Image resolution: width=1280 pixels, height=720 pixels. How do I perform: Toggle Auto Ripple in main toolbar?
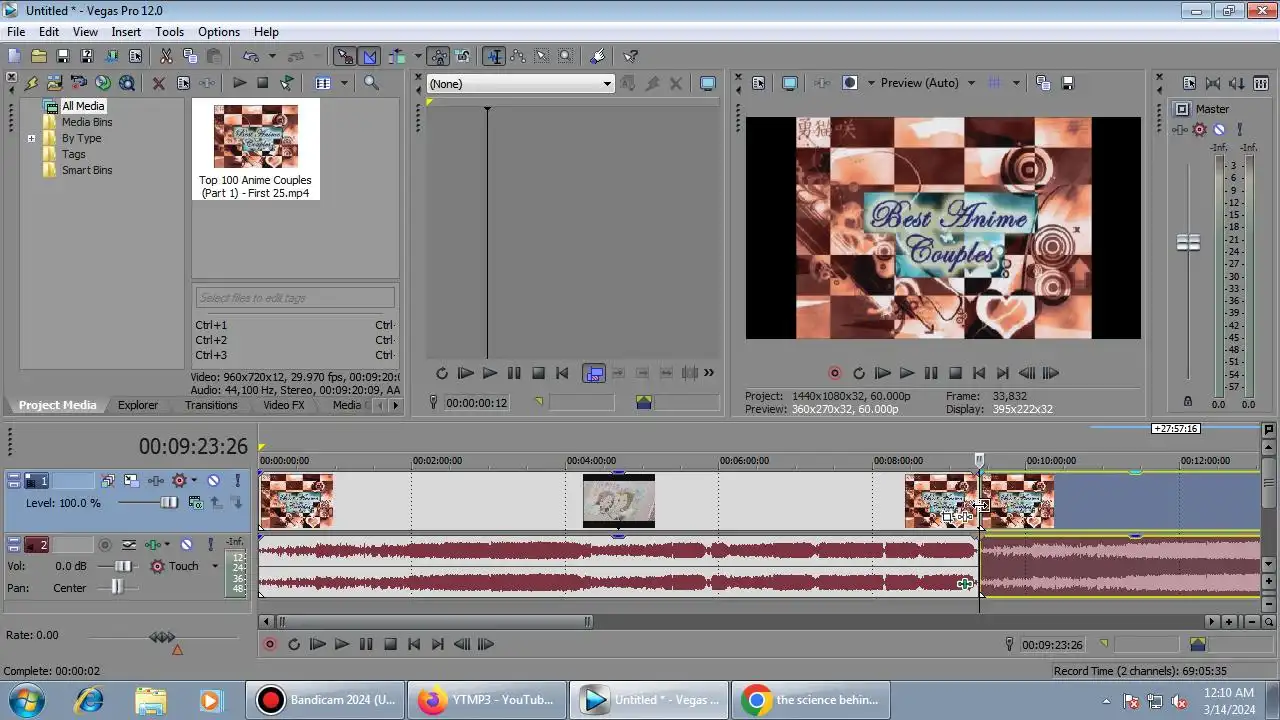click(397, 57)
